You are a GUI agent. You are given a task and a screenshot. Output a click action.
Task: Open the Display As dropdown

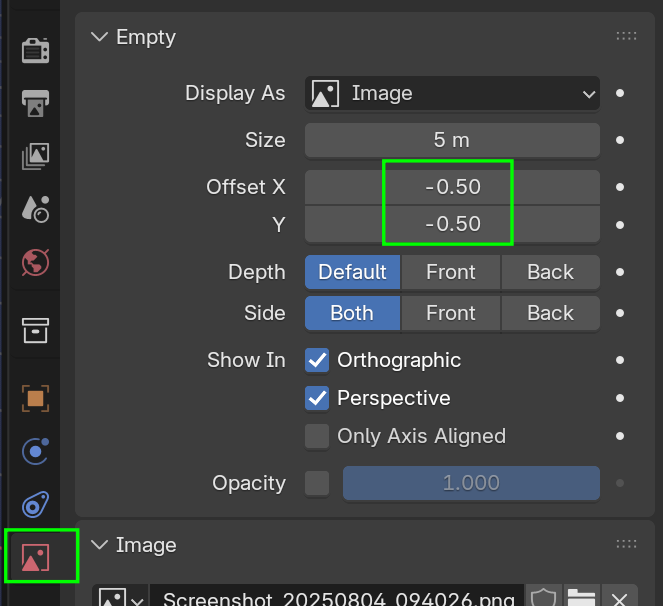(x=452, y=94)
